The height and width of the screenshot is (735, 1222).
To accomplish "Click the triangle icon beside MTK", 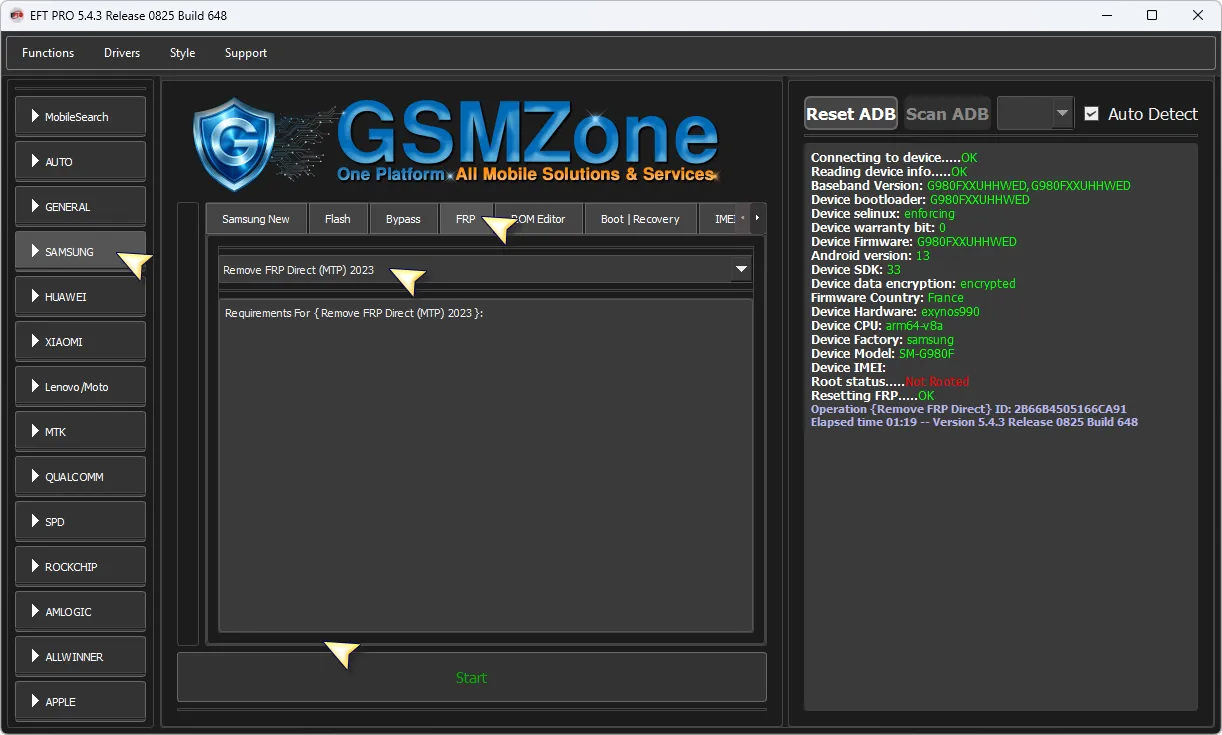I will (x=35, y=432).
